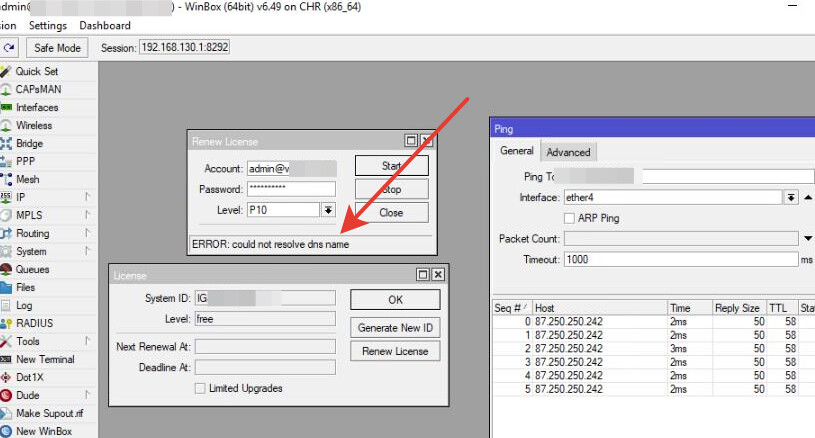Viewport: 815px width, 438px height.
Task: Open the MPLS menu icon
Action: click(x=6, y=215)
